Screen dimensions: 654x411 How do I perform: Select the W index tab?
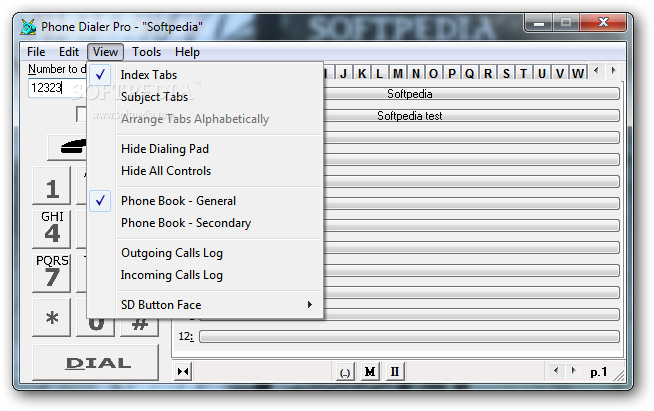tap(578, 74)
